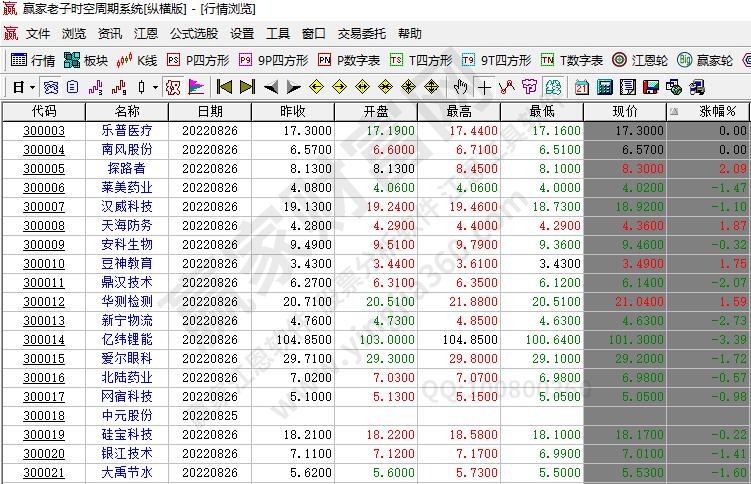The width and height of the screenshot is (751, 484).
Task: Activate the crosshair cursor tool
Action: (485, 87)
